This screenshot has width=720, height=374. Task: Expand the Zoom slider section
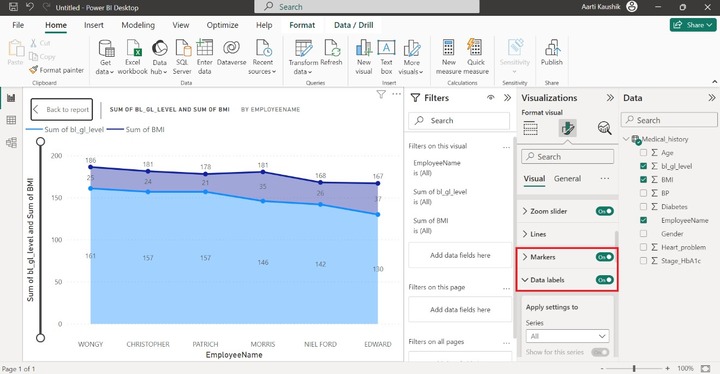click(525, 211)
